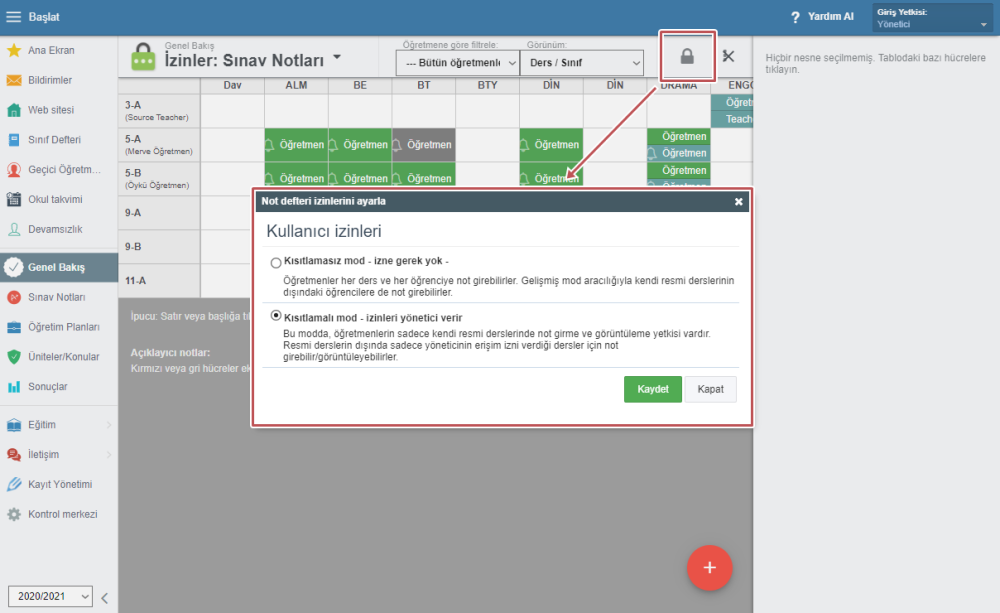Open Sınav Notları in sidebar
The width and height of the screenshot is (1000, 613).
click(59, 297)
